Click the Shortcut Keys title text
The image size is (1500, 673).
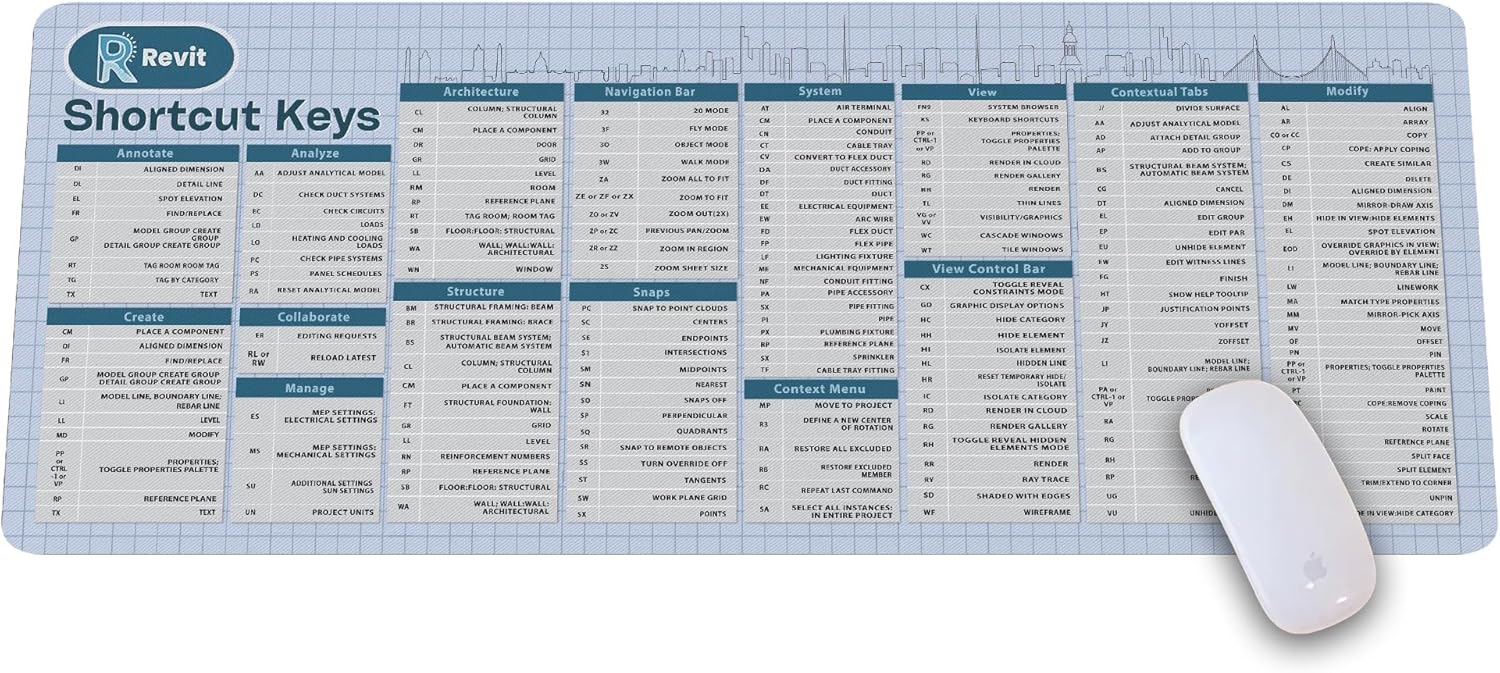click(222, 117)
